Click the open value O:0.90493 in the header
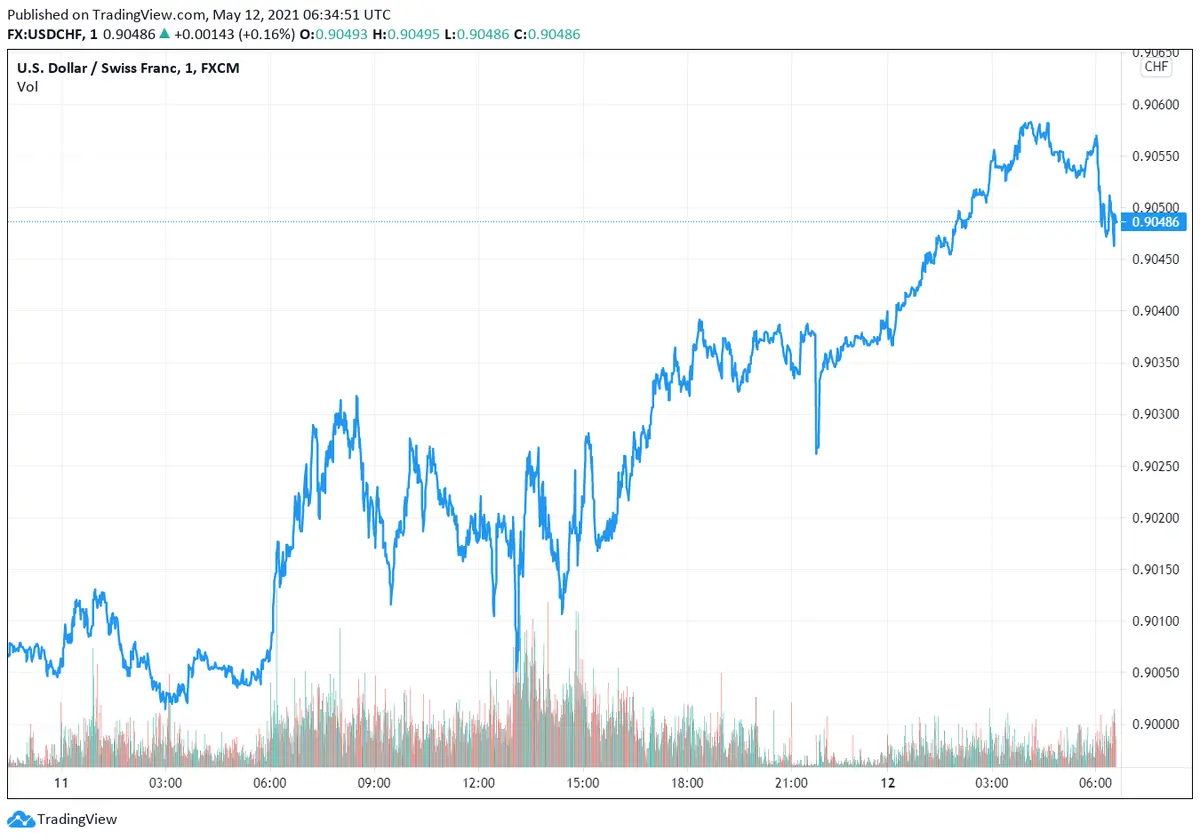The width and height of the screenshot is (1200, 840). (x=339, y=35)
